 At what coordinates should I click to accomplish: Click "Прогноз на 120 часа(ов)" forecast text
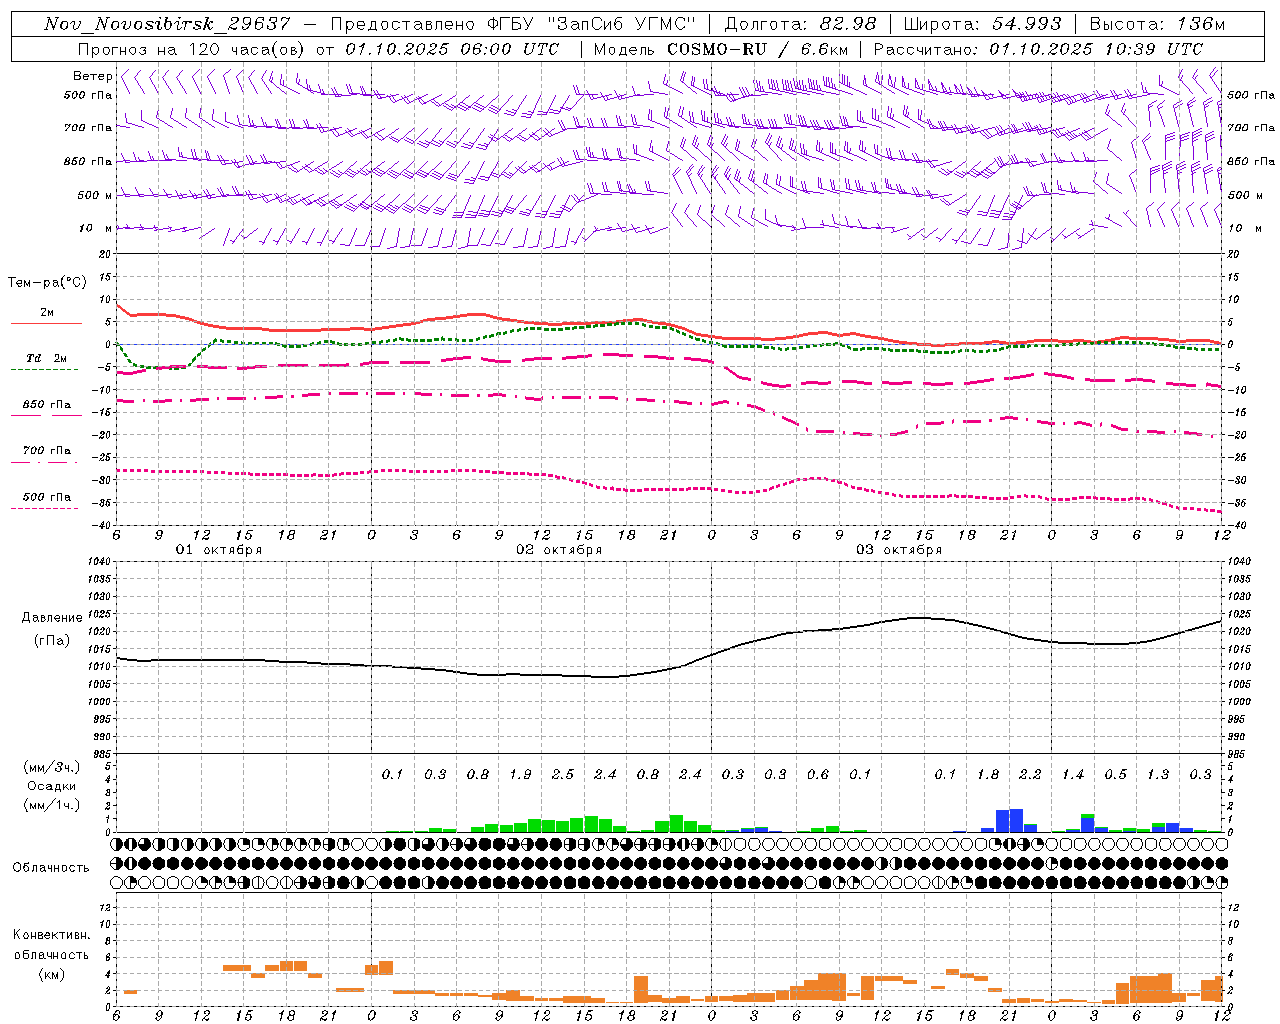(192, 49)
